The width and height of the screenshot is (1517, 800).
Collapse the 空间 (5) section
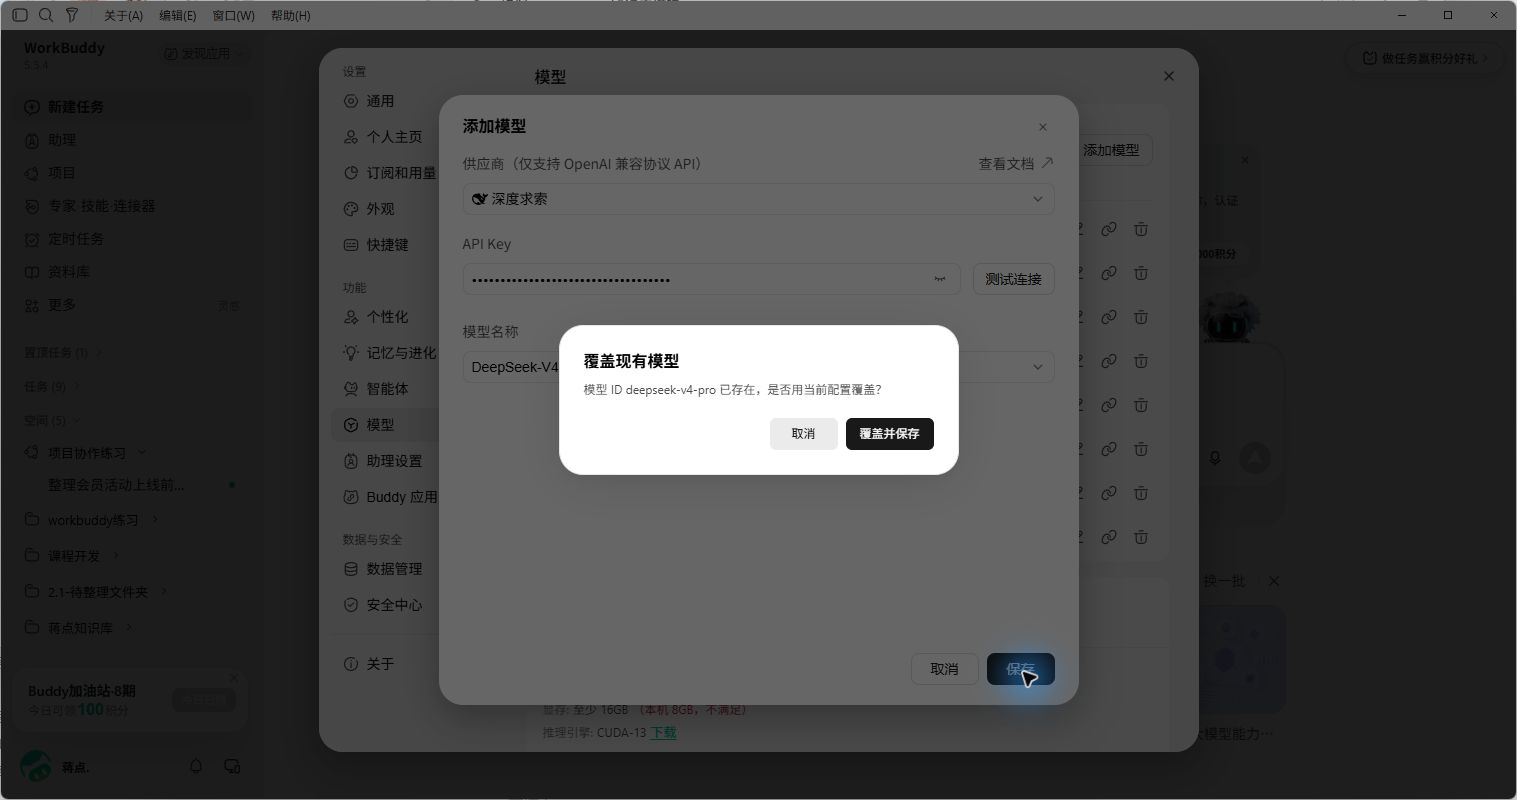point(52,420)
